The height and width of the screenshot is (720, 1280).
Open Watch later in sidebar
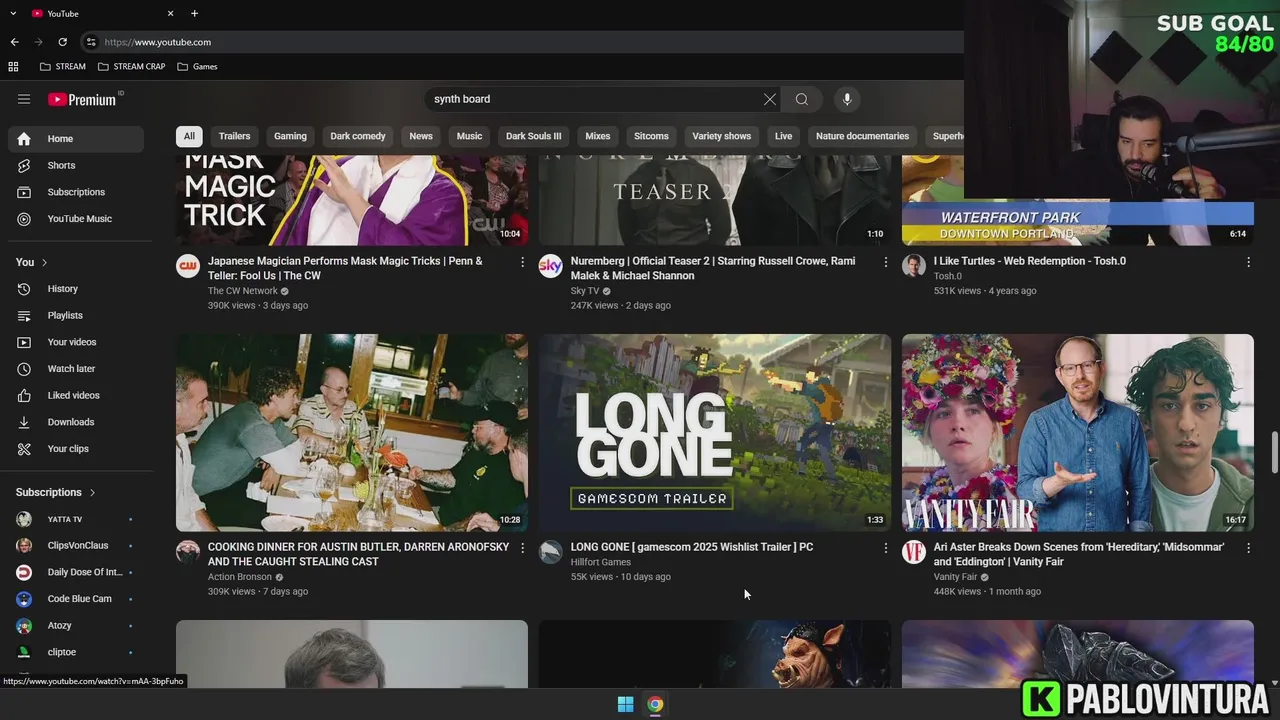coord(76,369)
